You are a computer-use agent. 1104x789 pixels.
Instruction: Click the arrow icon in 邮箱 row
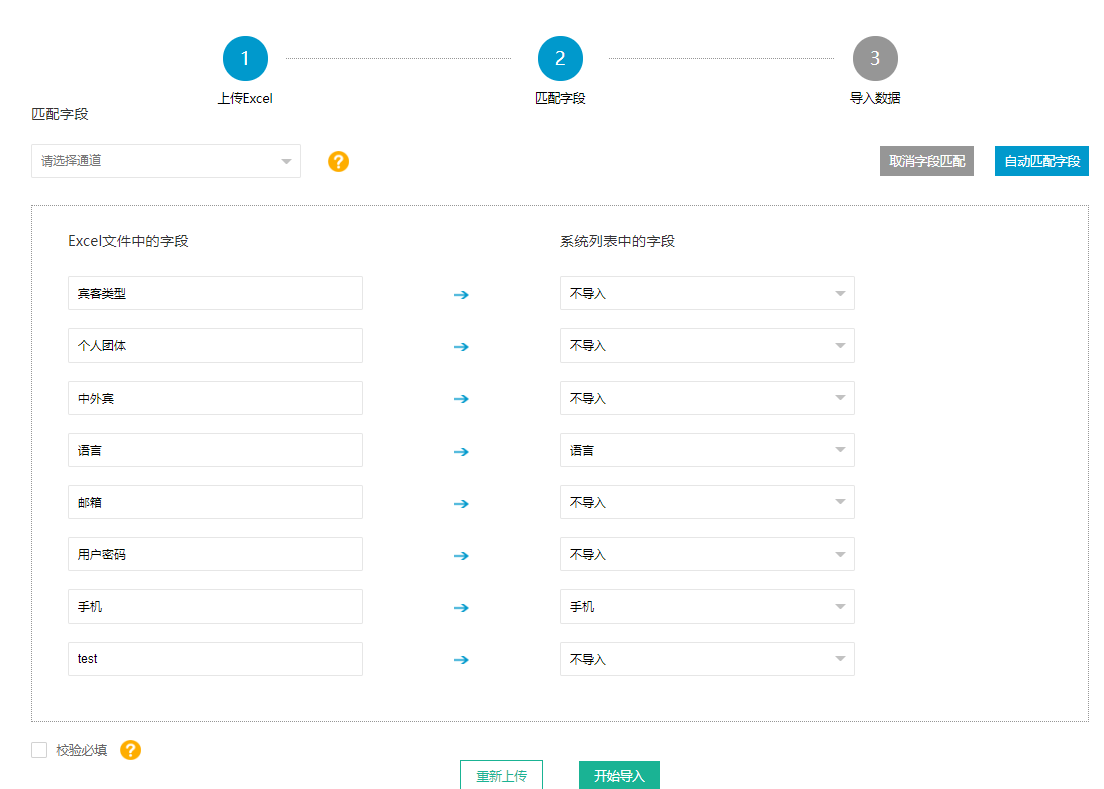[461, 503]
